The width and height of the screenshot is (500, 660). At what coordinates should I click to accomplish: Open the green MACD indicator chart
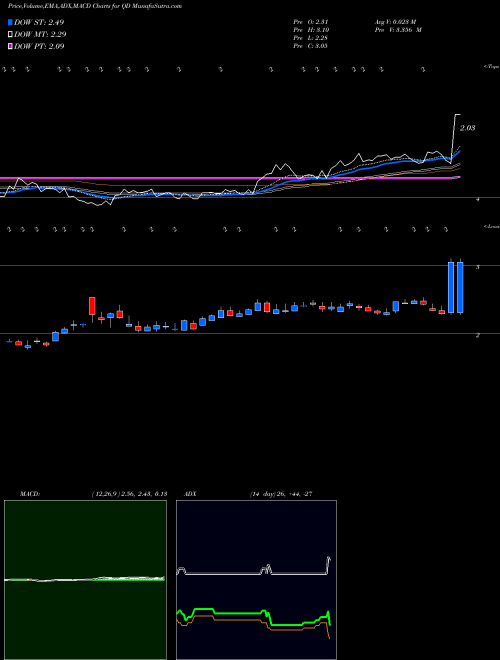pos(85,580)
